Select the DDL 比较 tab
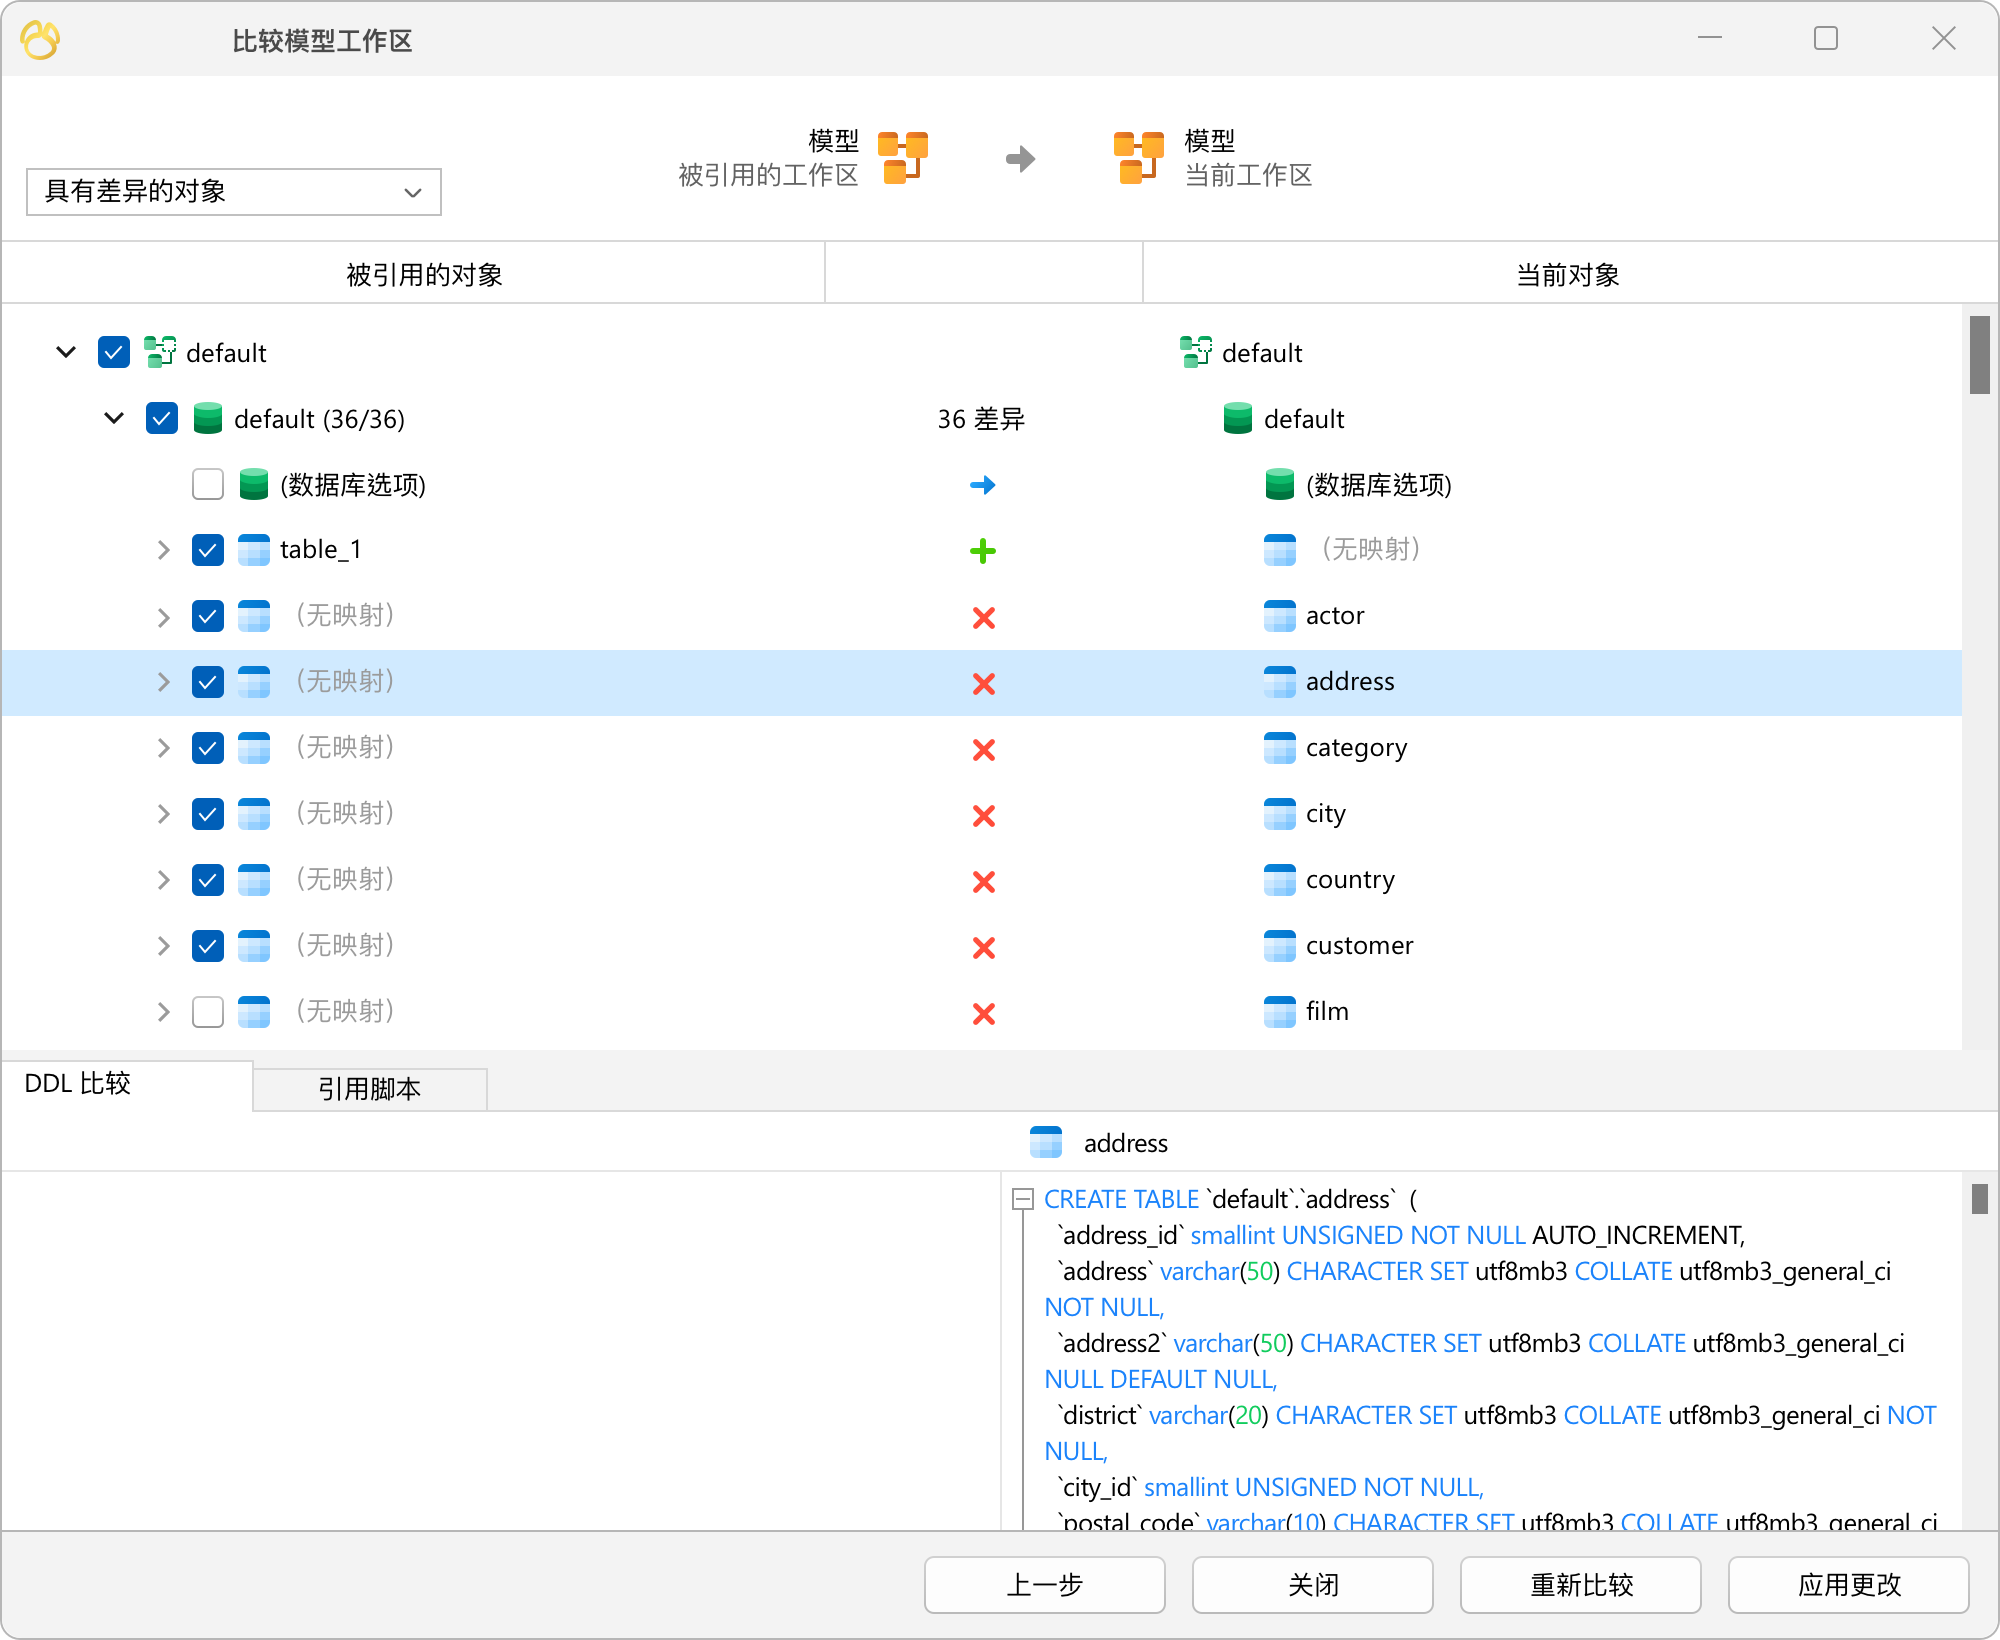The height and width of the screenshot is (1640, 2000). pos(79,1083)
